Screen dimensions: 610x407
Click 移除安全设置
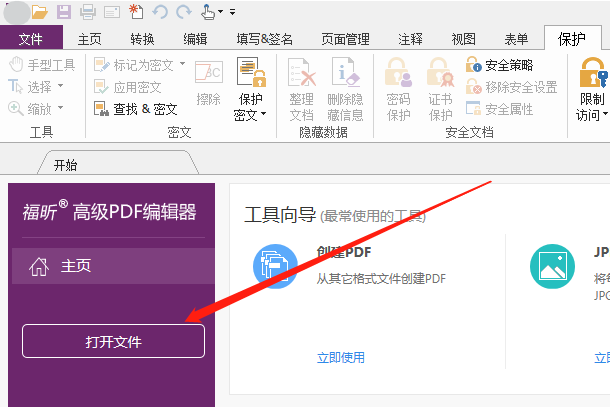512,87
